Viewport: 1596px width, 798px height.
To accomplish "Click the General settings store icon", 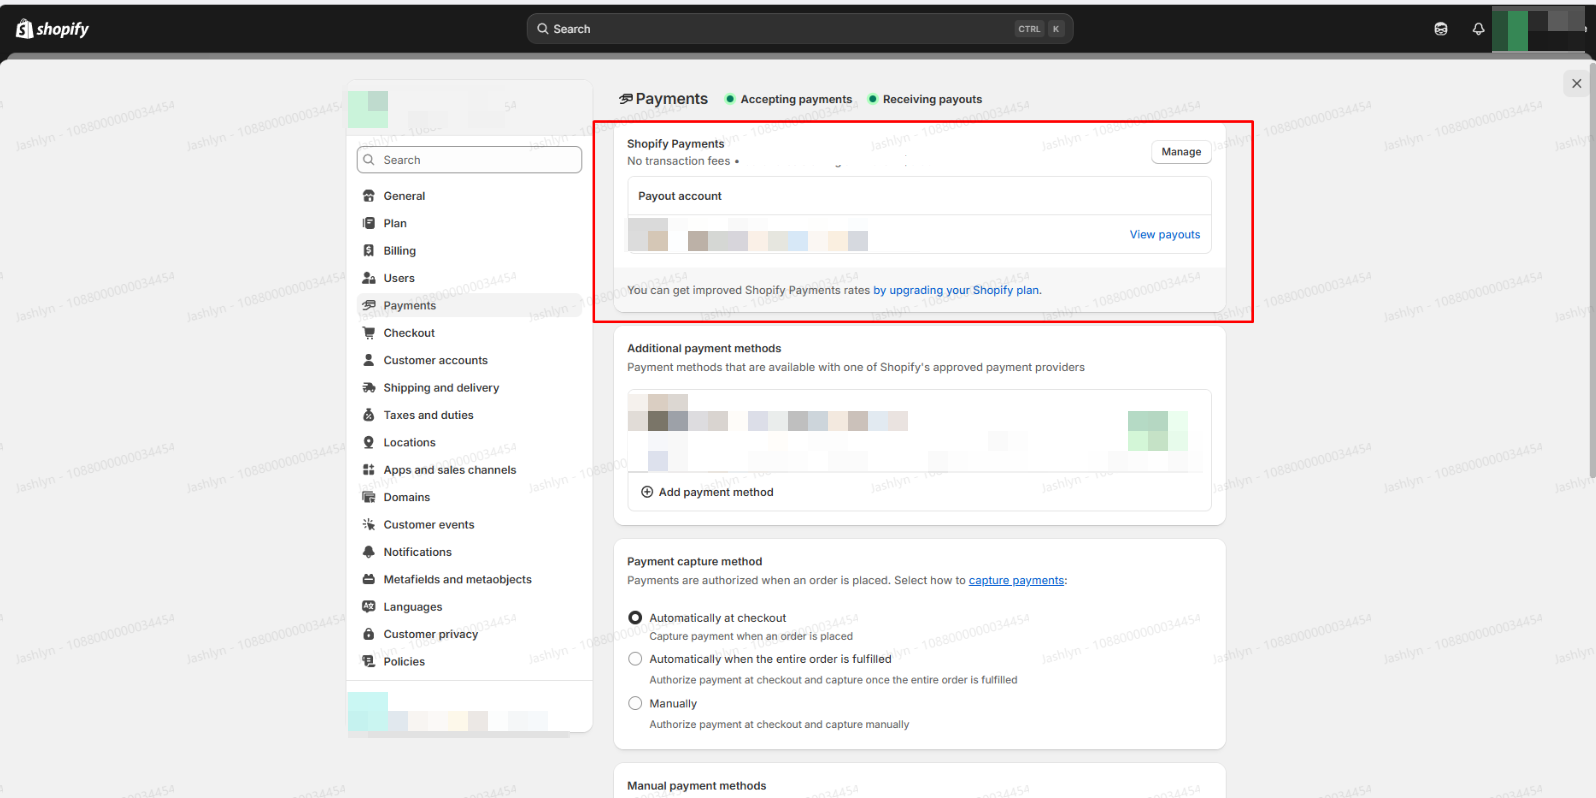I will [369, 196].
